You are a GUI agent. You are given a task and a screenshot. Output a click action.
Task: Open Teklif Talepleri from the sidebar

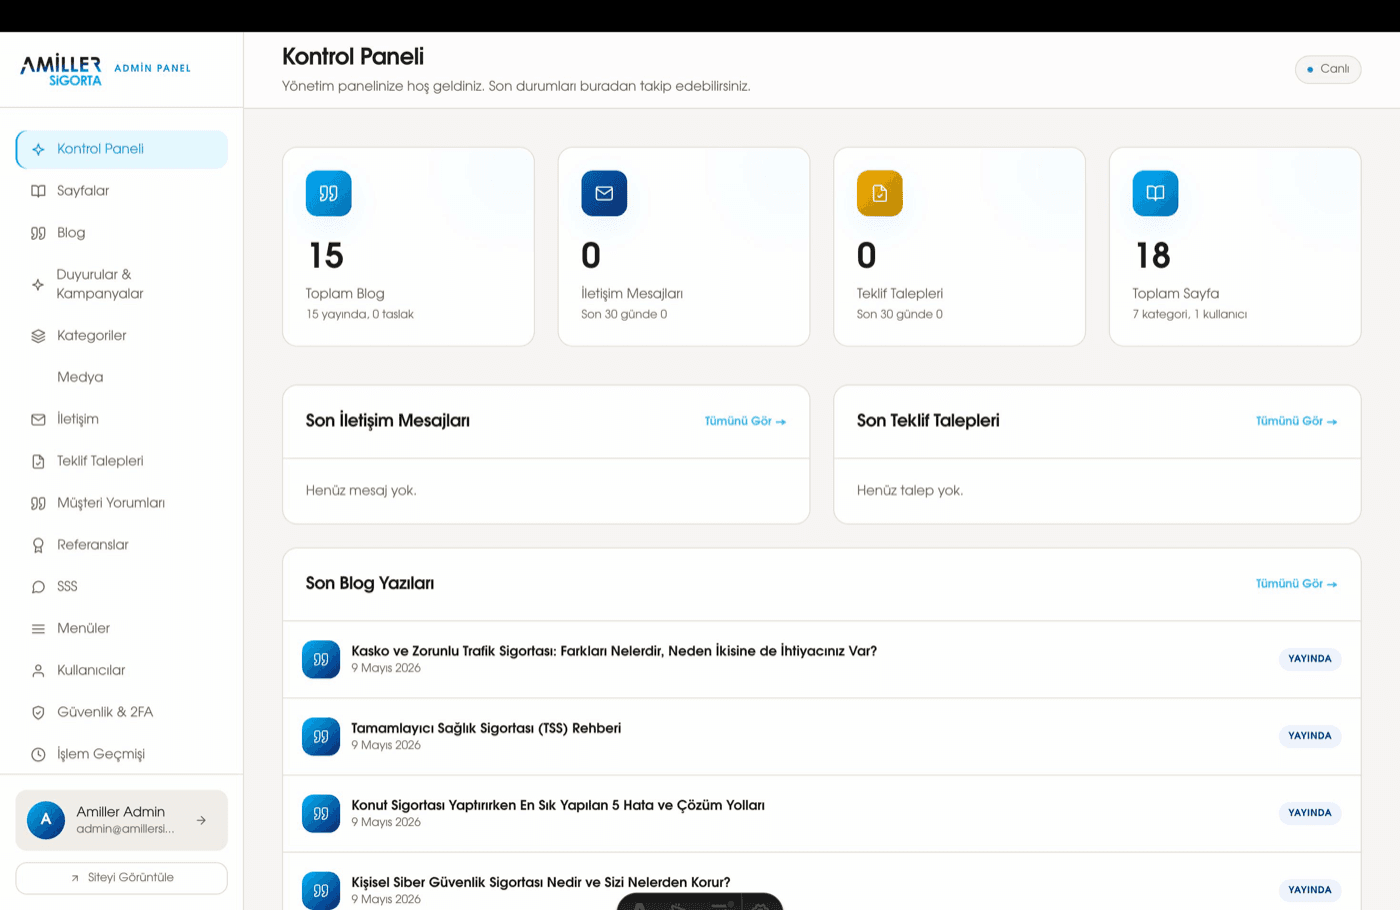(x=122, y=461)
